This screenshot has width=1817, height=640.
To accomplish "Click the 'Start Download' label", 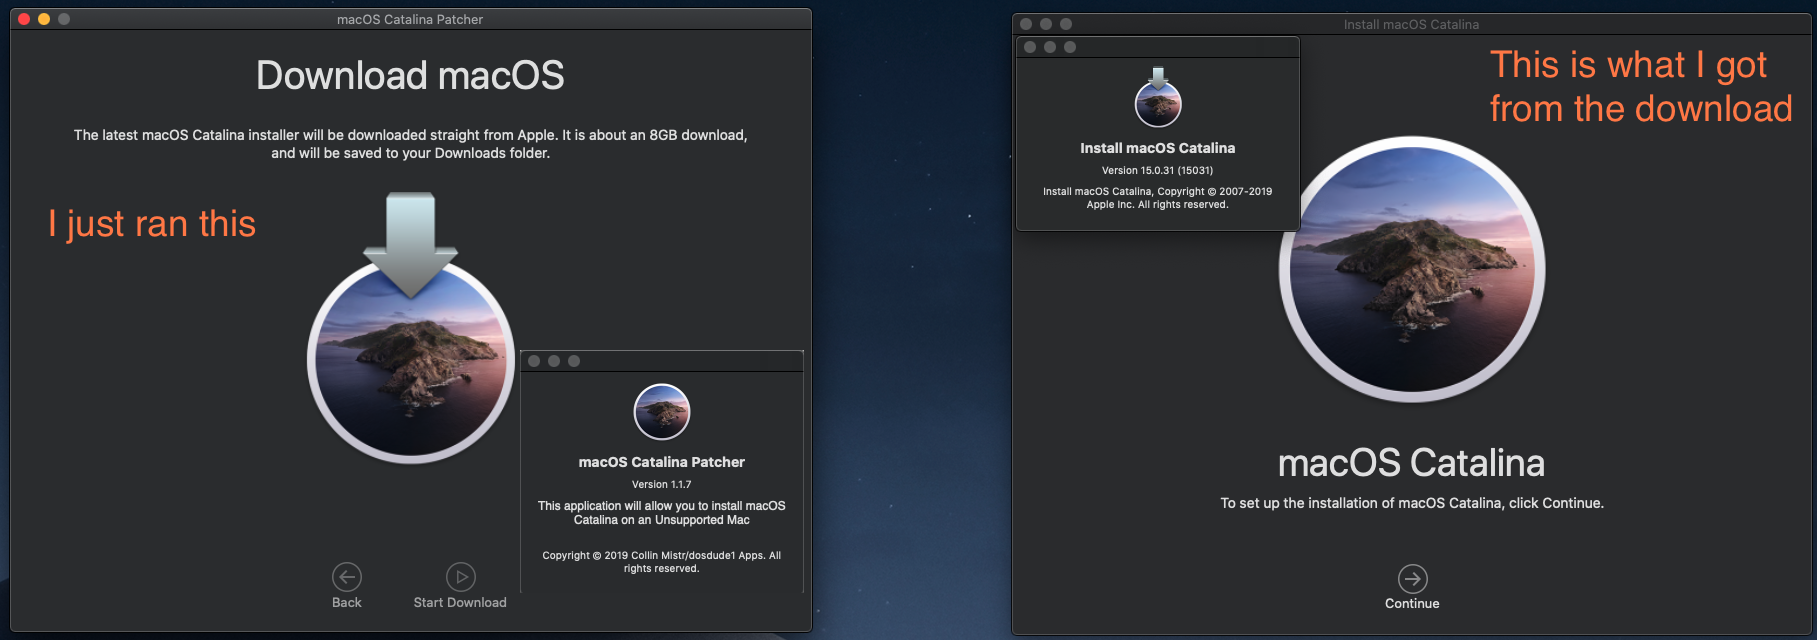I will (460, 602).
